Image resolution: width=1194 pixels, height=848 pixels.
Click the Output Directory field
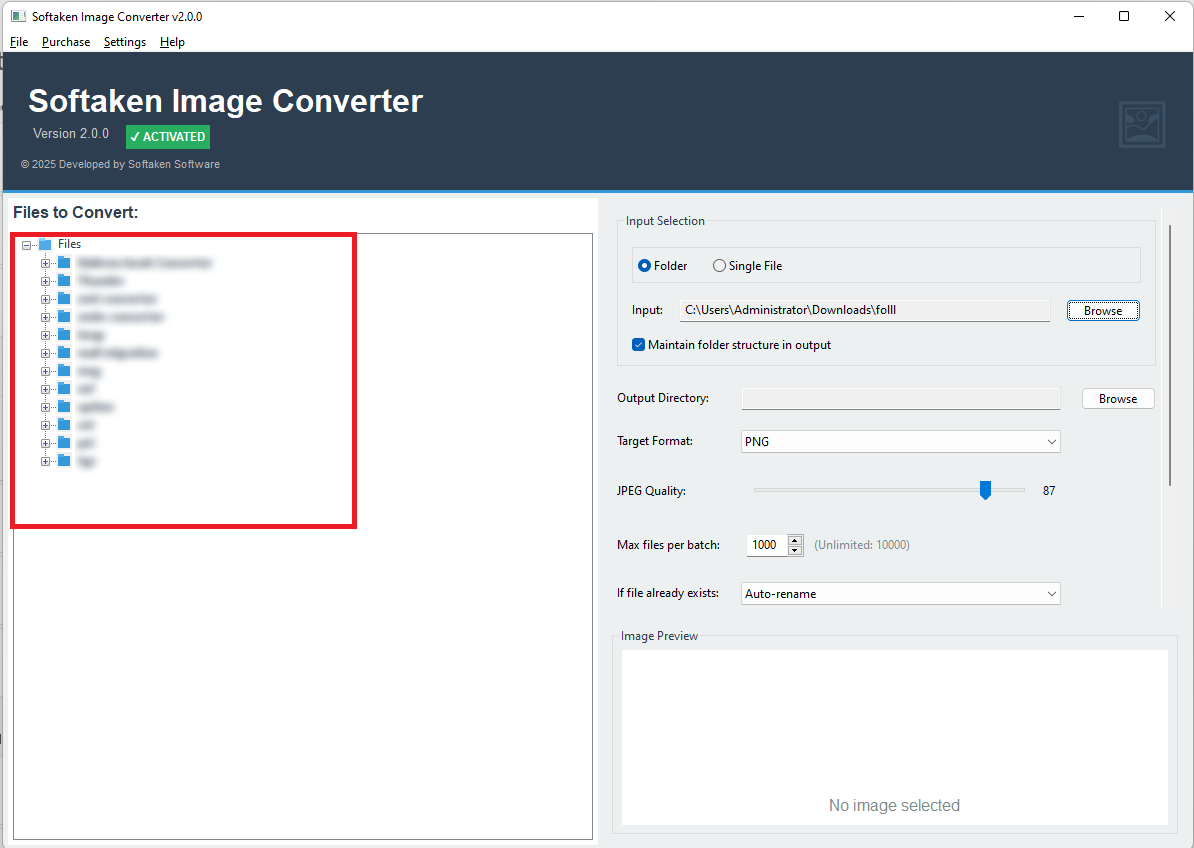click(901, 398)
